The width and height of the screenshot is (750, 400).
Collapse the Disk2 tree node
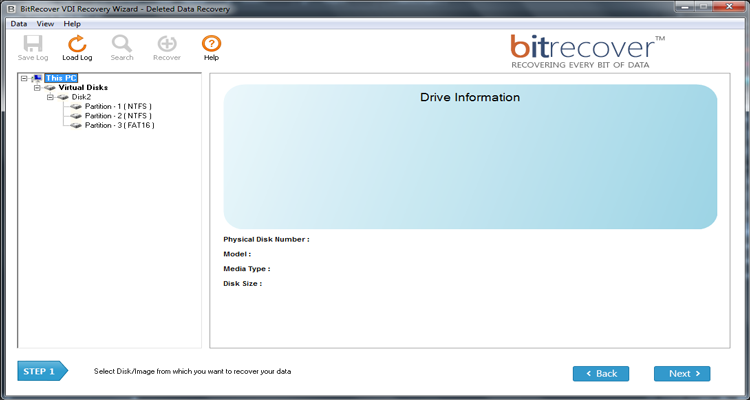tap(50, 97)
